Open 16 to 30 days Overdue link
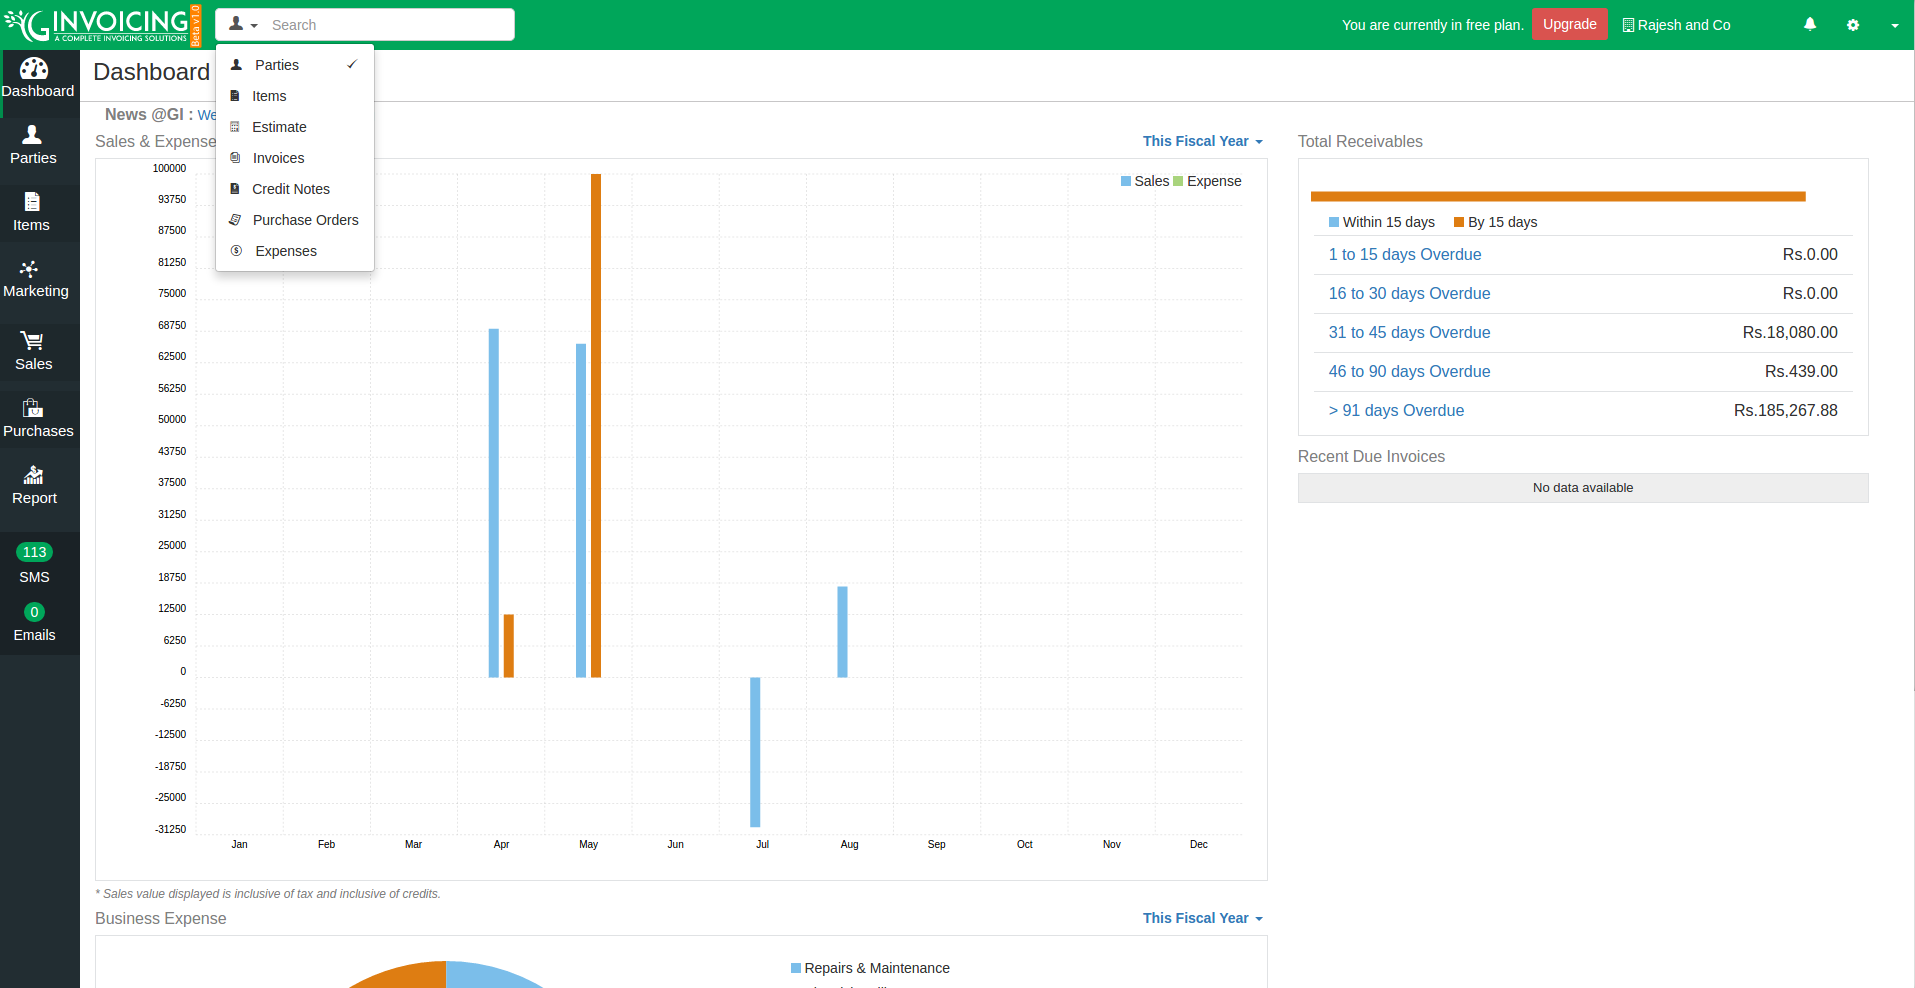The width and height of the screenshot is (1915, 988). point(1409,294)
